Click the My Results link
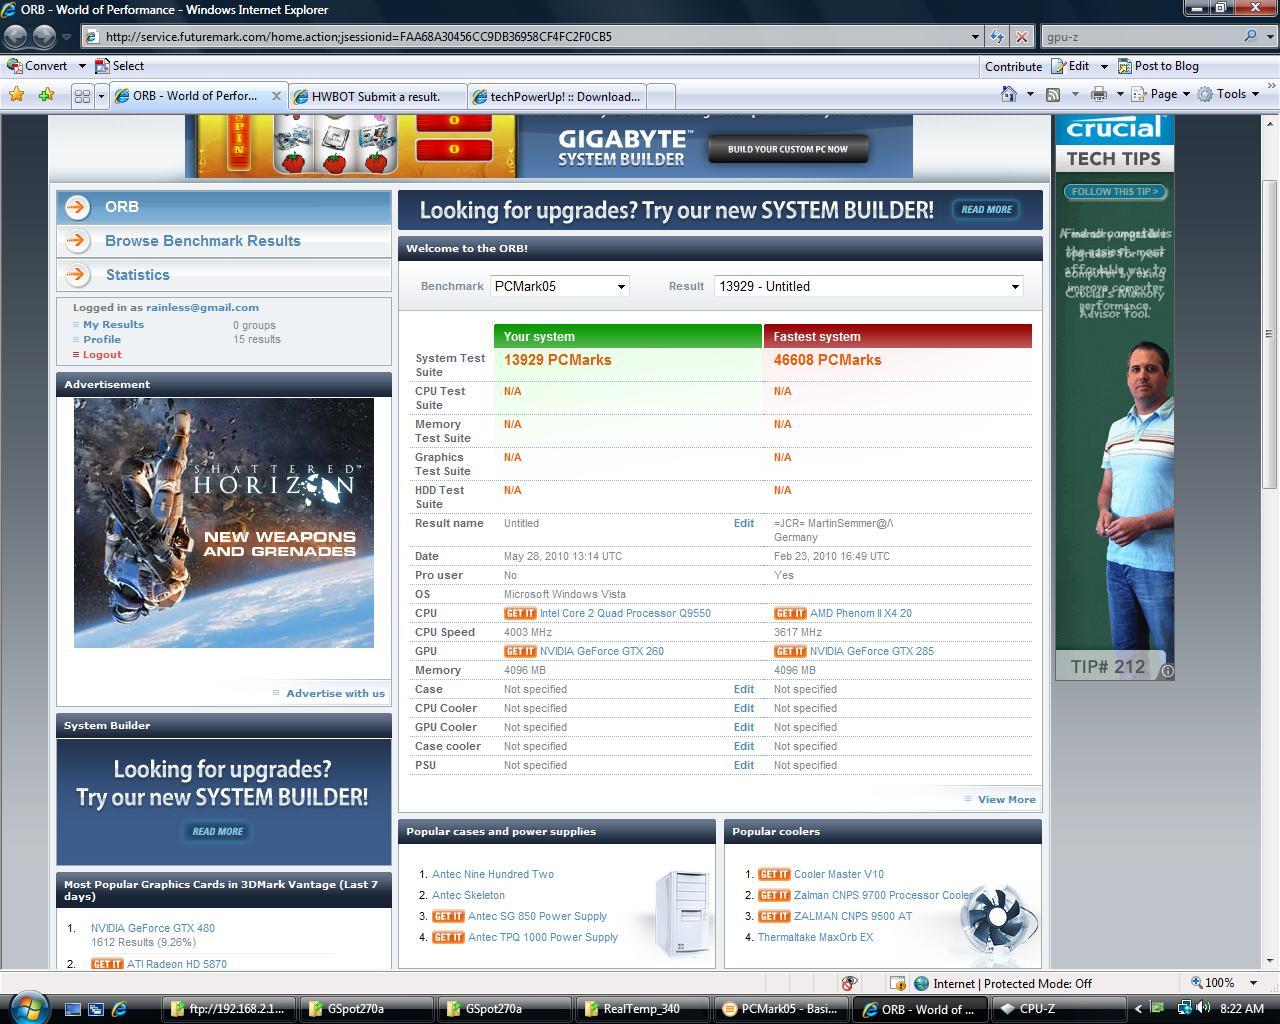The height and width of the screenshot is (1024, 1280). click(x=113, y=324)
